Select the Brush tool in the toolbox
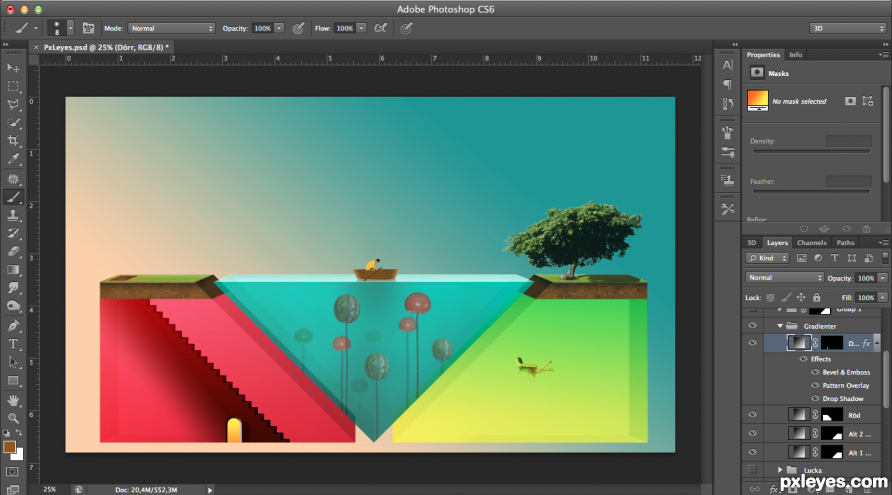Viewport: 892px width, 495px height. coord(13,197)
